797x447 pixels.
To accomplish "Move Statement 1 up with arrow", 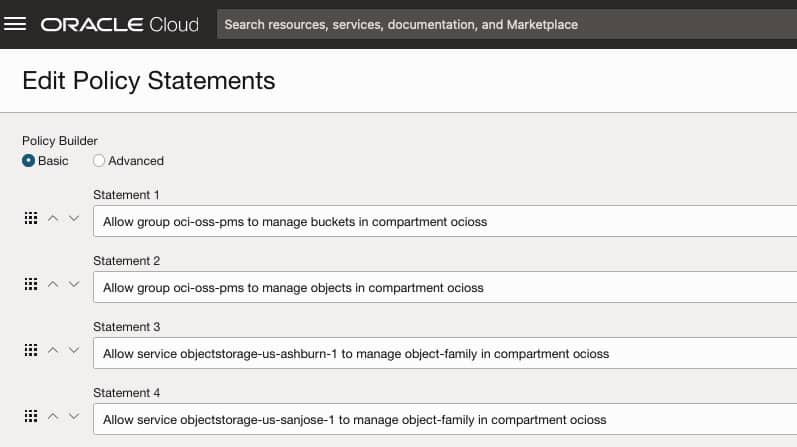I will coord(54,219).
